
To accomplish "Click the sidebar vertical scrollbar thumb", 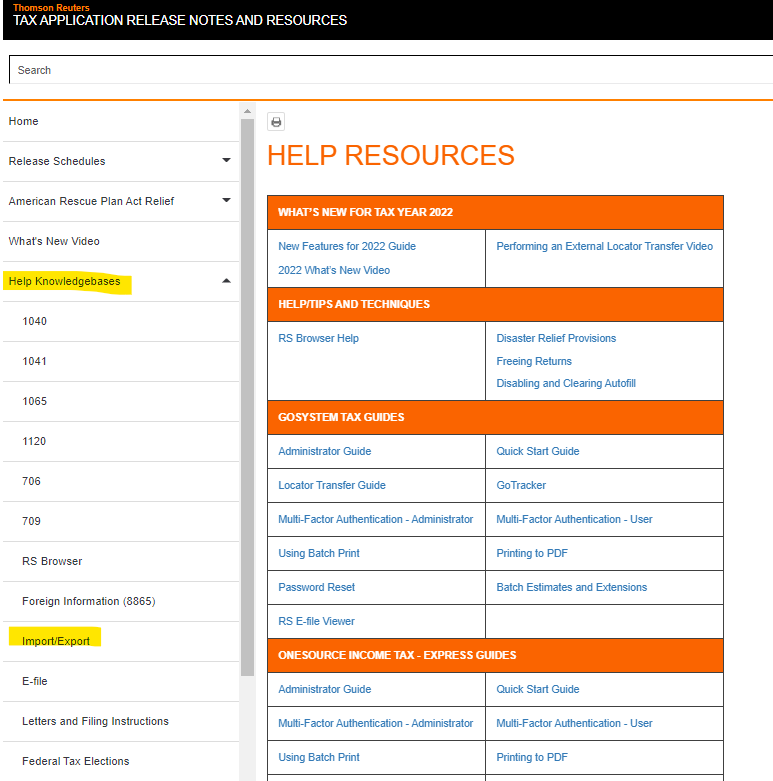I will pyautogui.click(x=248, y=397).
